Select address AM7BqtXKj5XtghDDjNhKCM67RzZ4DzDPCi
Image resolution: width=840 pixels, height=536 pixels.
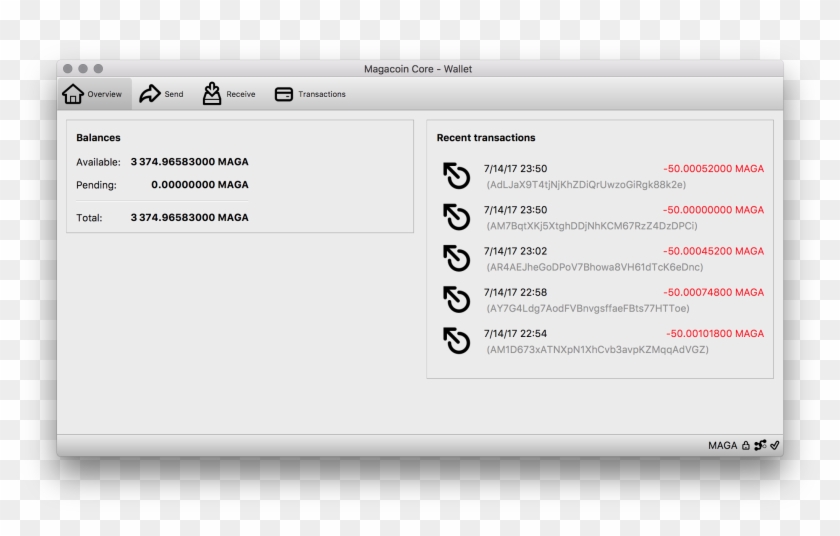tap(592, 226)
